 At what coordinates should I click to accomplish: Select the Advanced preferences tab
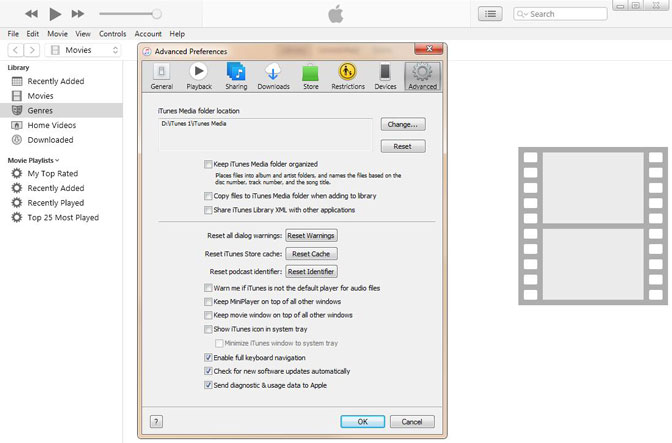tap(422, 77)
